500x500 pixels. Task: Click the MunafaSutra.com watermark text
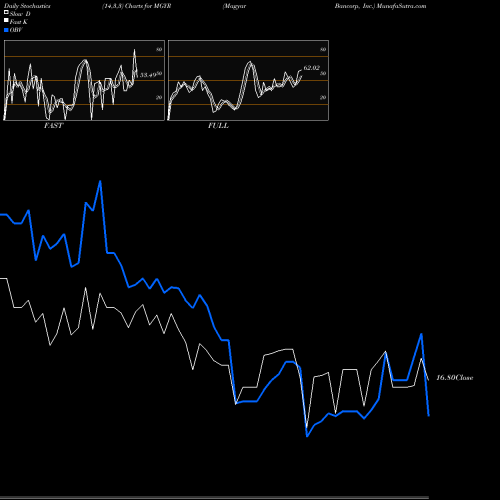(x=401, y=6)
